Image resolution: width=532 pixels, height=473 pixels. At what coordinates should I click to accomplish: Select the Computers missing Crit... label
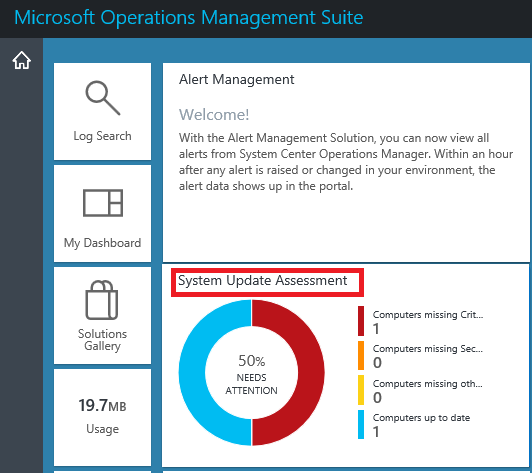[428, 315]
